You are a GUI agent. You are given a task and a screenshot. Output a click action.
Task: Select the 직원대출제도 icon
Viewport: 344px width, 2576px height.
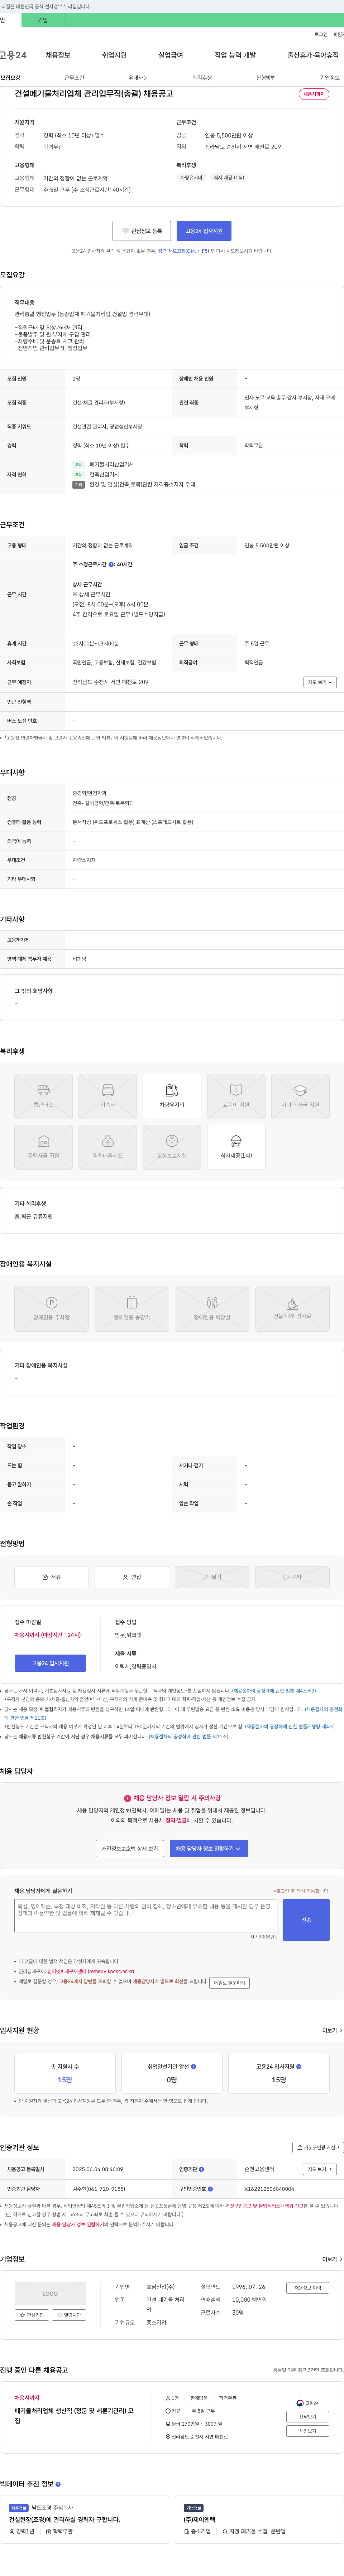click(108, 1147)
